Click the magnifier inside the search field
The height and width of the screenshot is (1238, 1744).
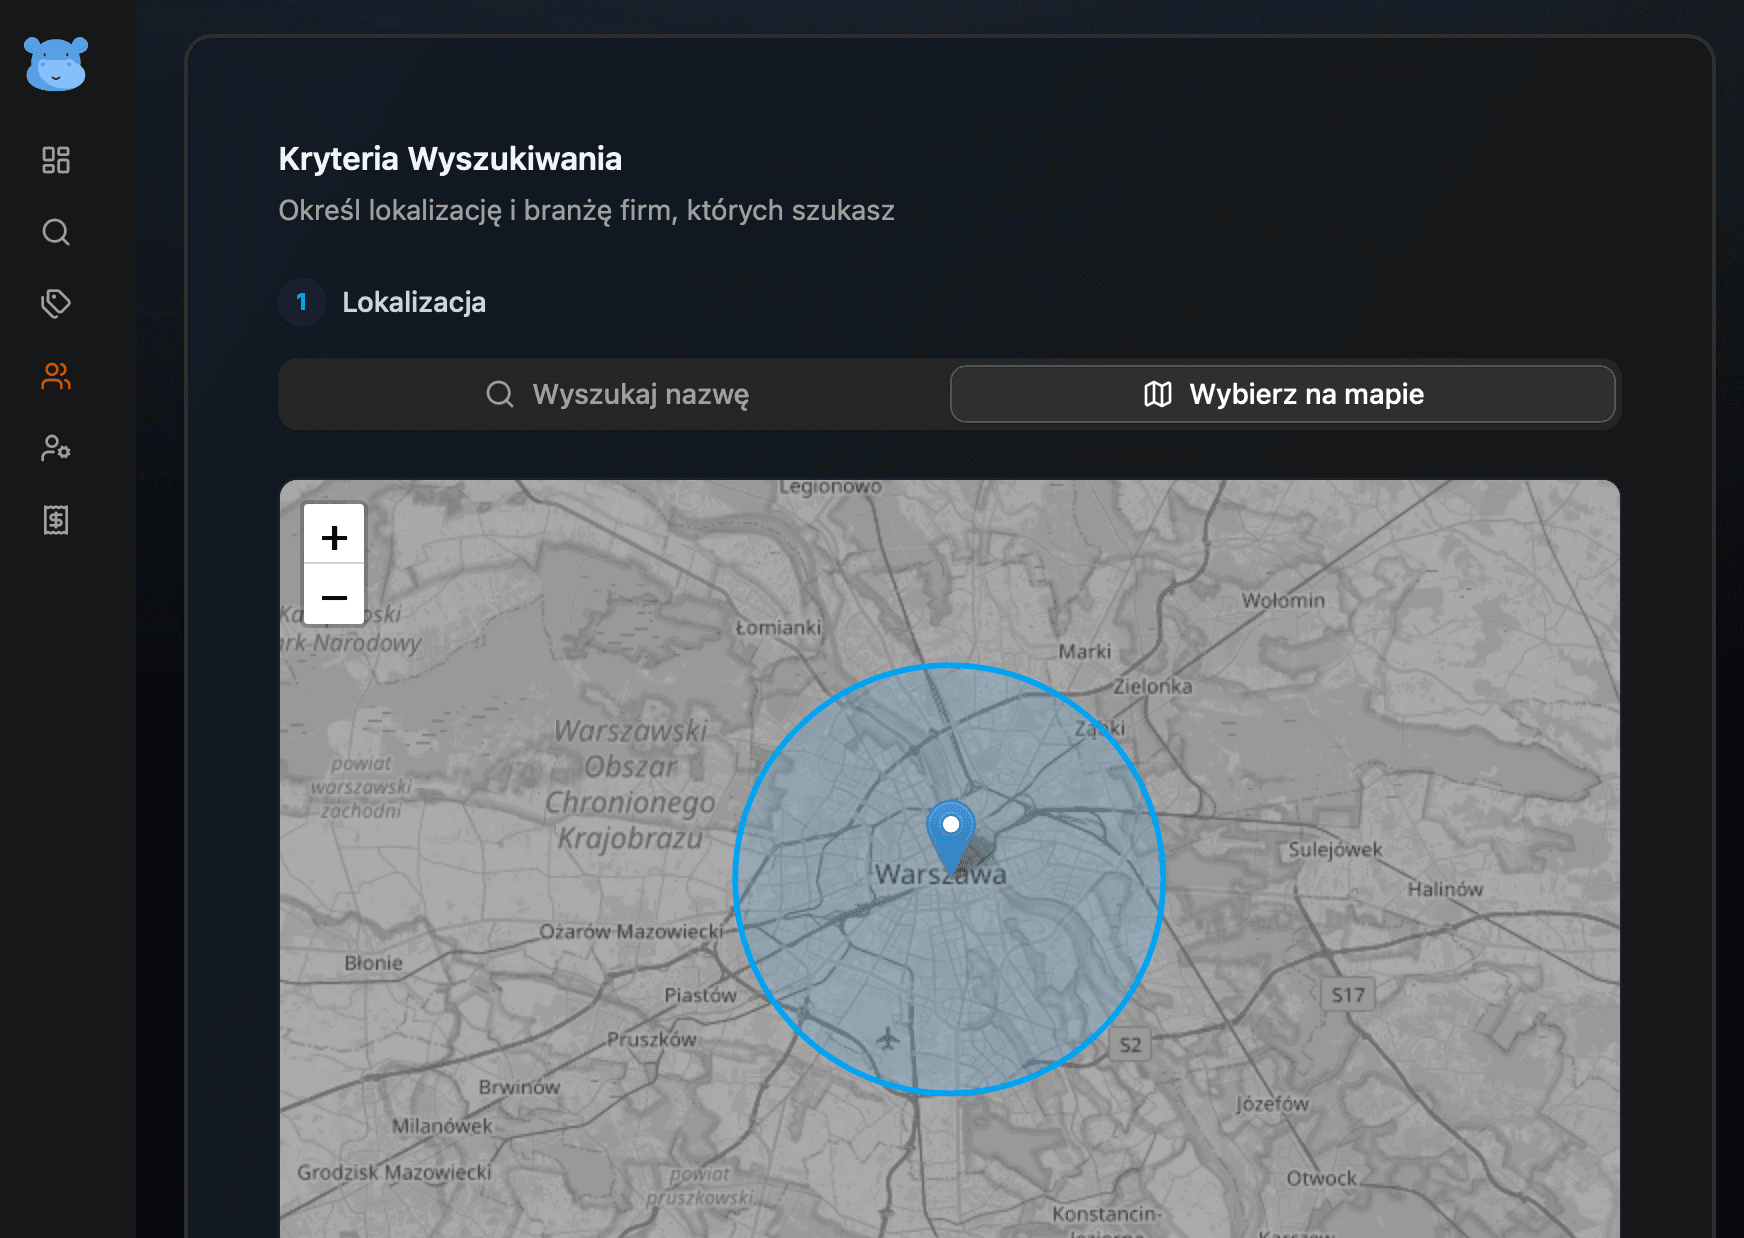(499, 394)
